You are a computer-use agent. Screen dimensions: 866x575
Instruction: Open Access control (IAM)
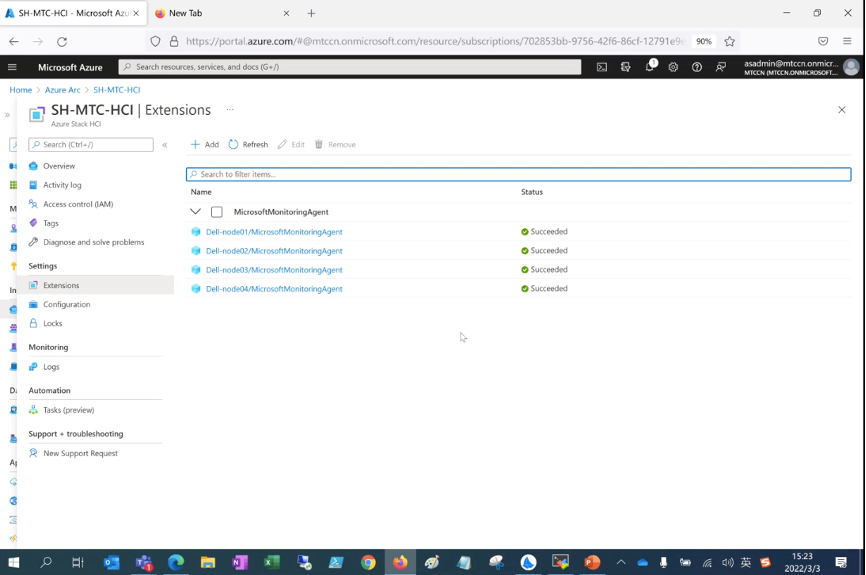pos(78,204)
